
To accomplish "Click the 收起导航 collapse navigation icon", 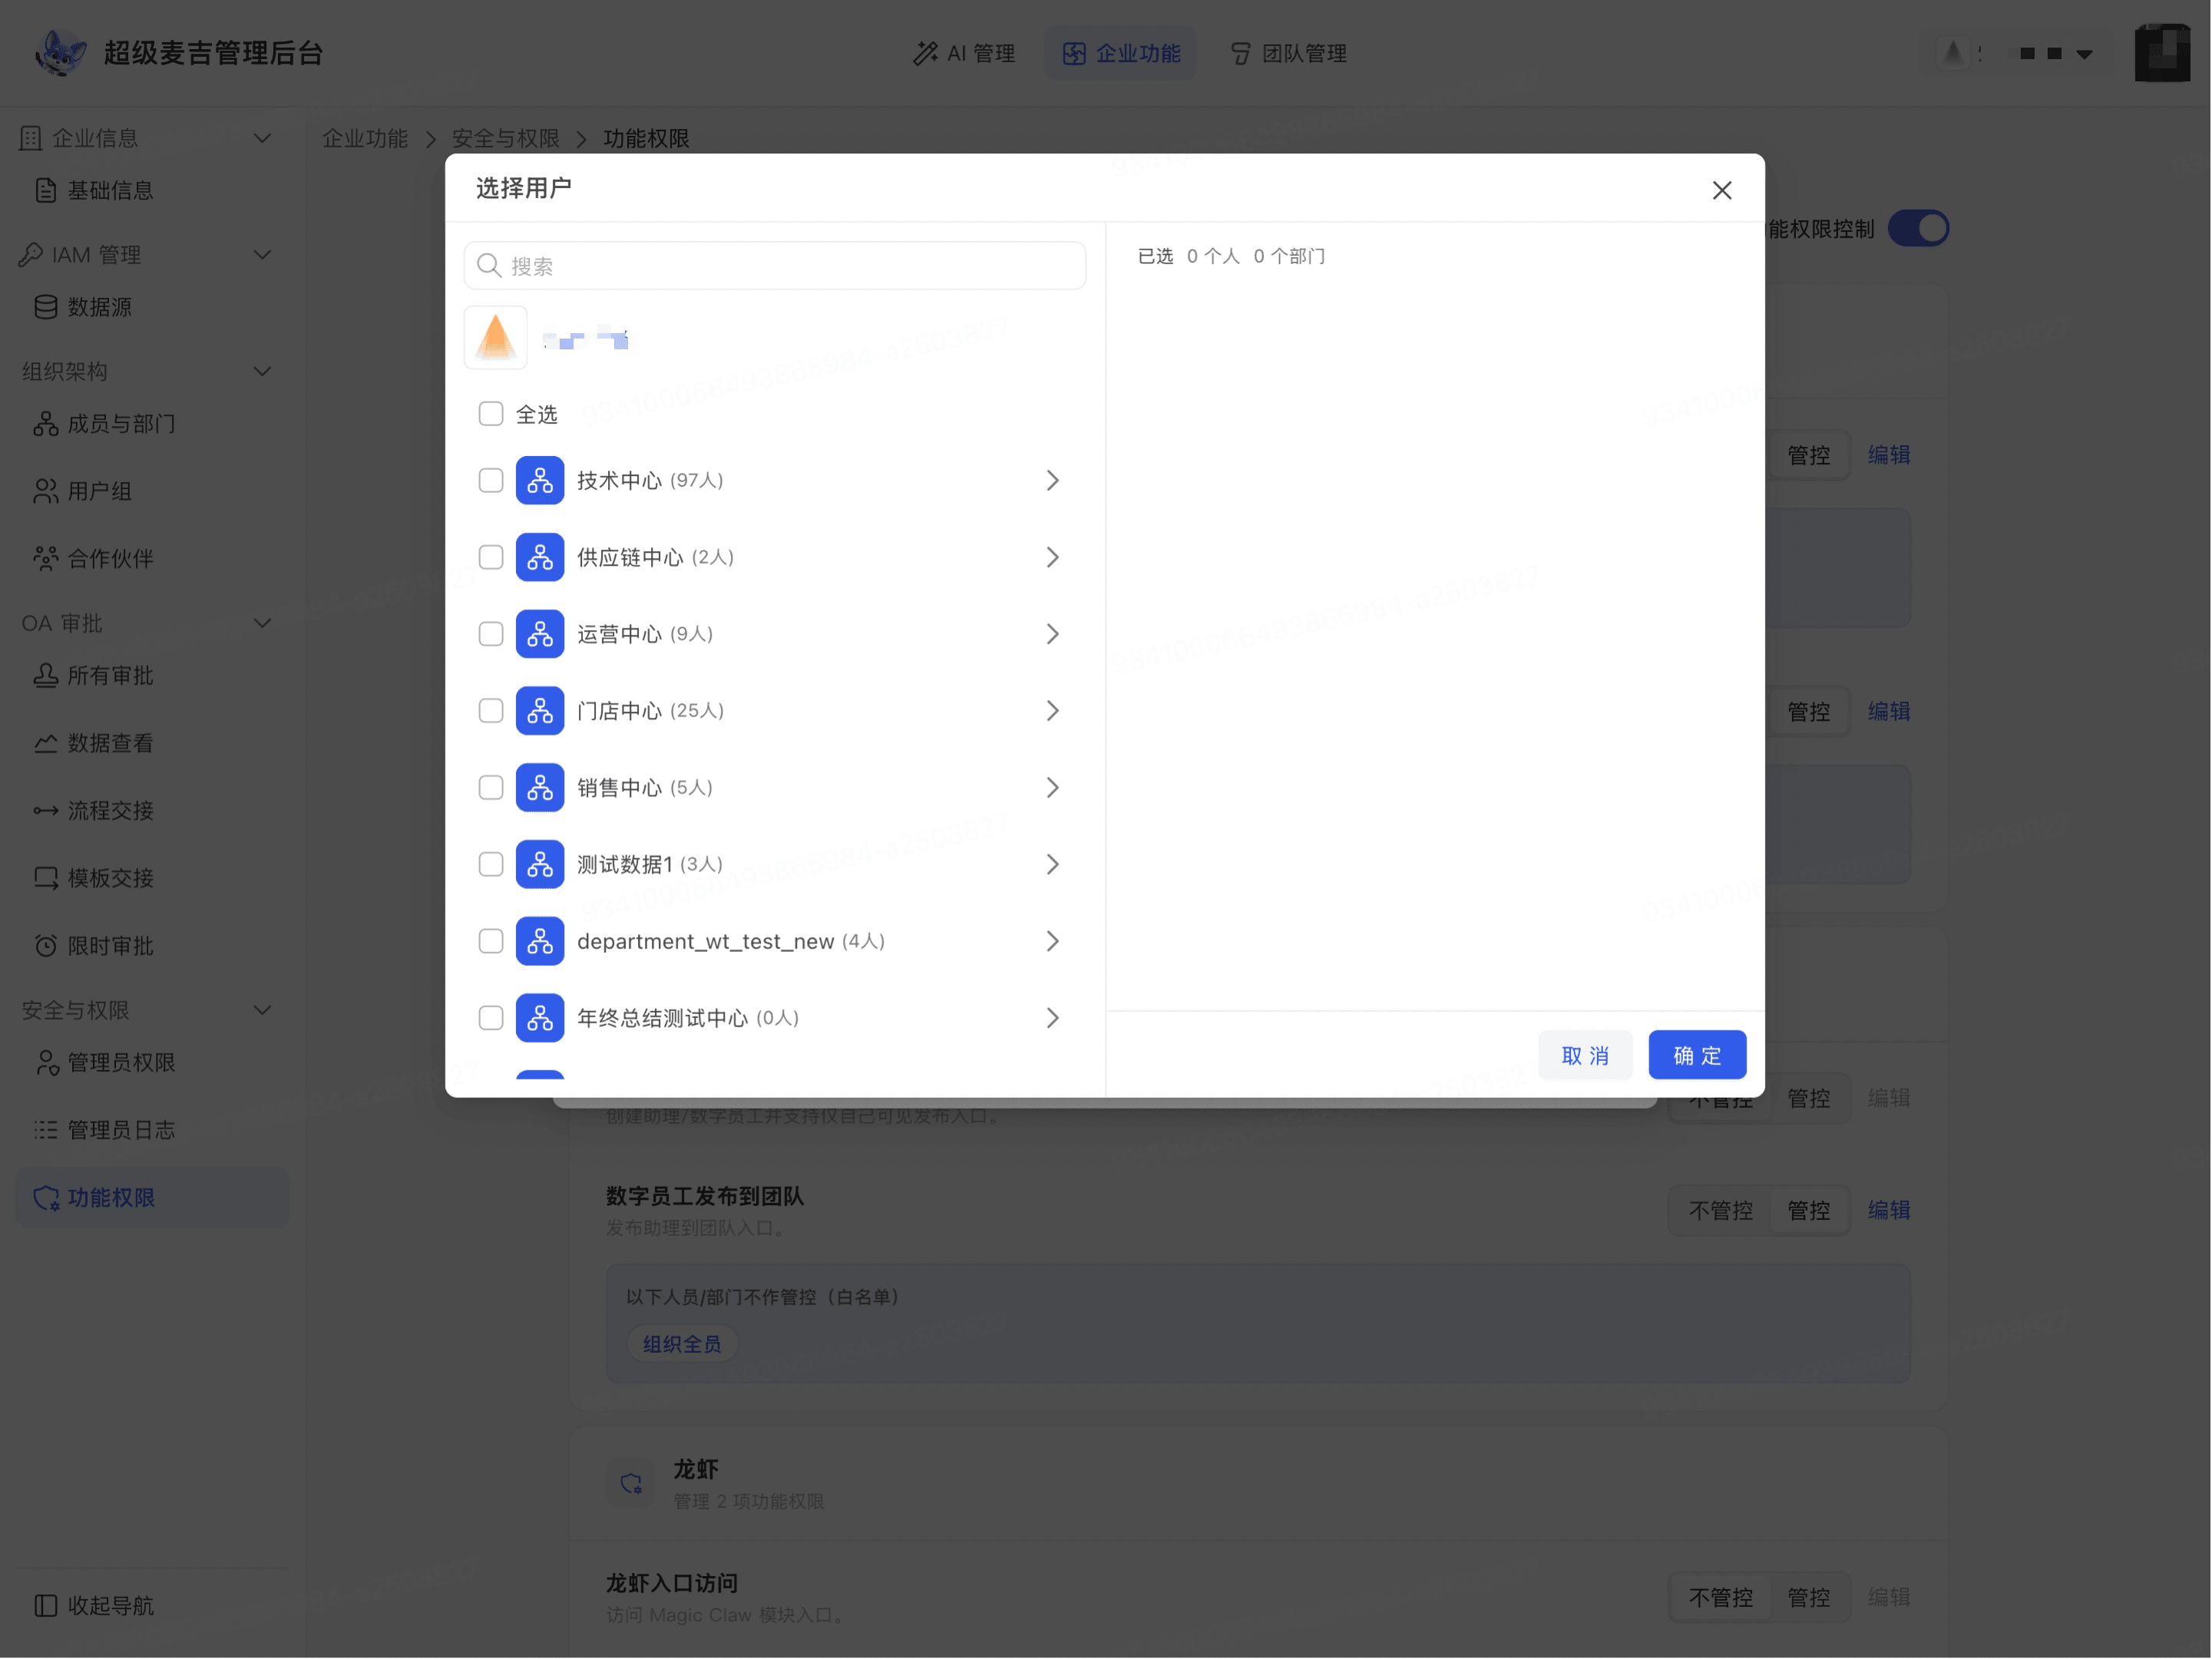I will tap(46, 1606).
